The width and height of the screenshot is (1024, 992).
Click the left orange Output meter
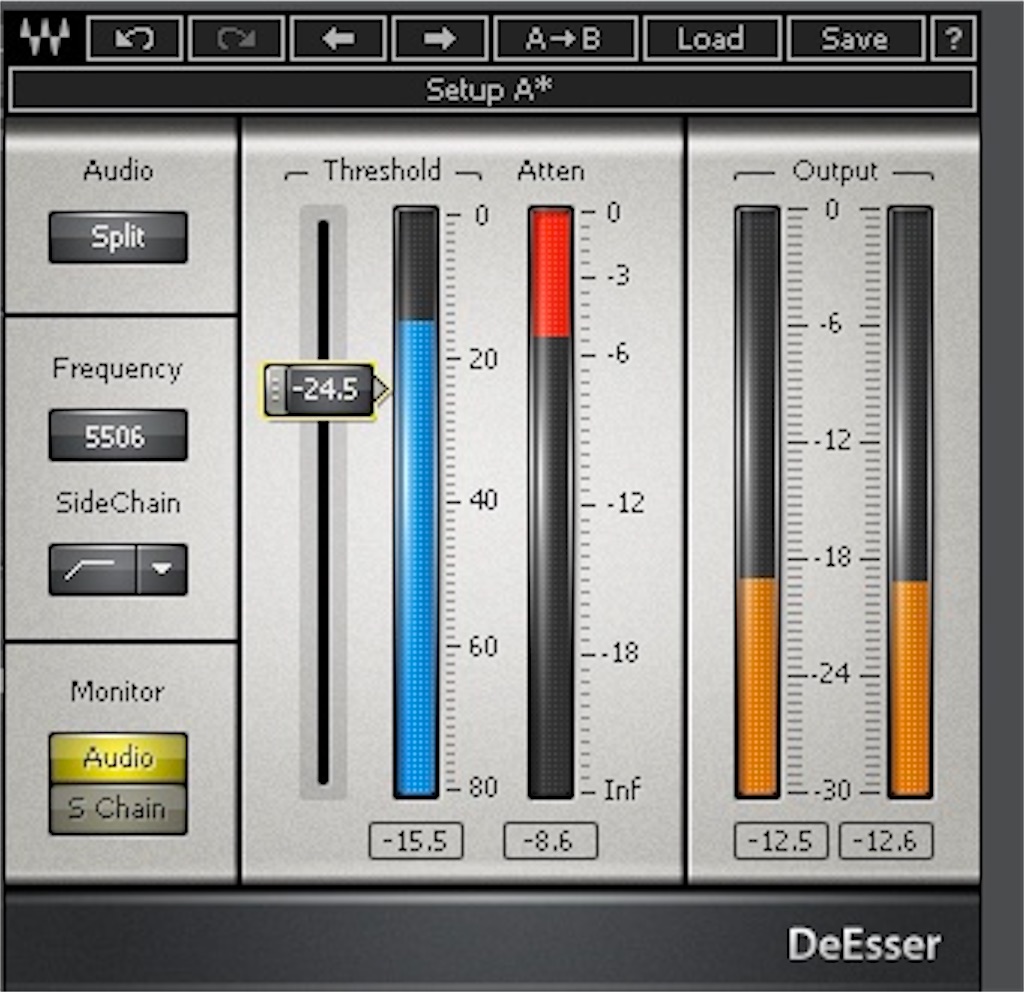[758, 502]
